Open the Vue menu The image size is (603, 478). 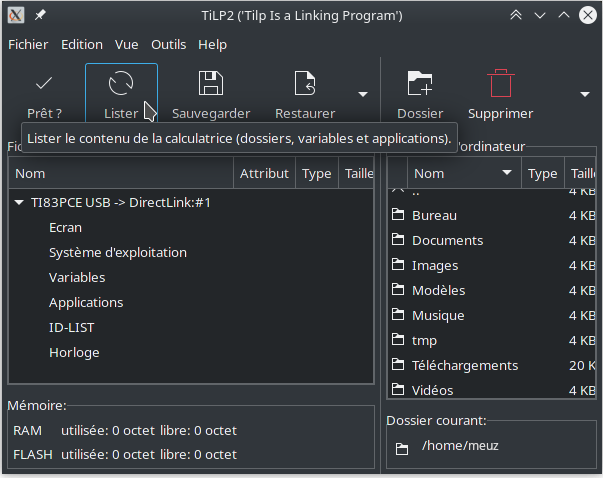pyautogui.click(x=127, y=45)
